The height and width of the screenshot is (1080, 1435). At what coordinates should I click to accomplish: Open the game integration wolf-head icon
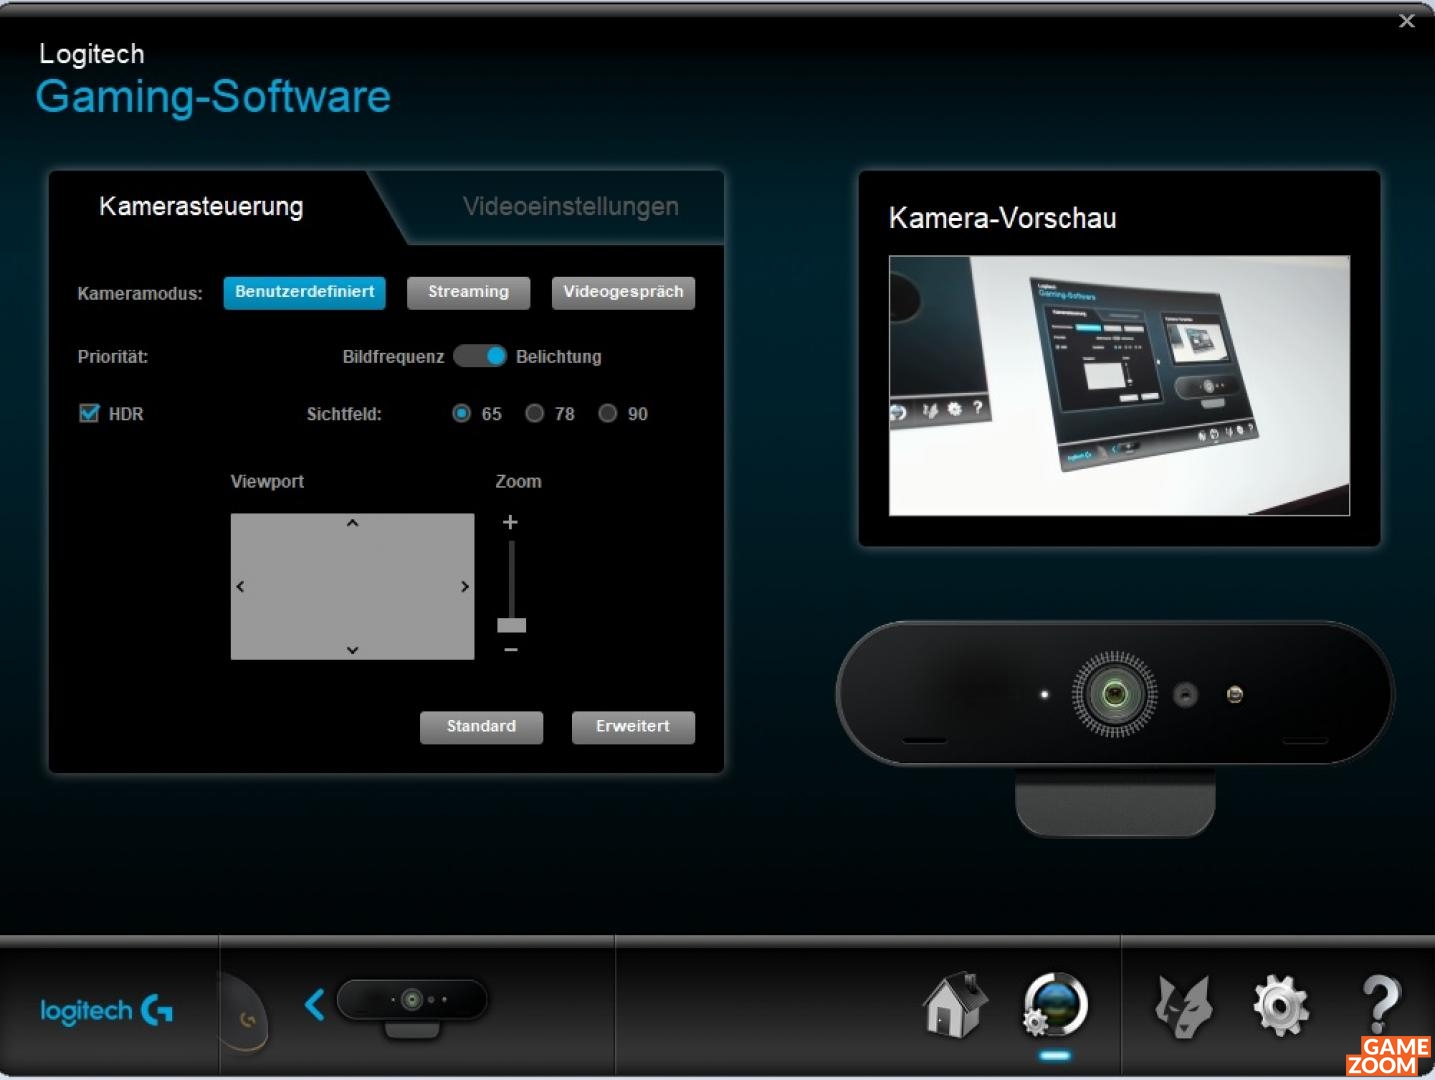1183,1005
